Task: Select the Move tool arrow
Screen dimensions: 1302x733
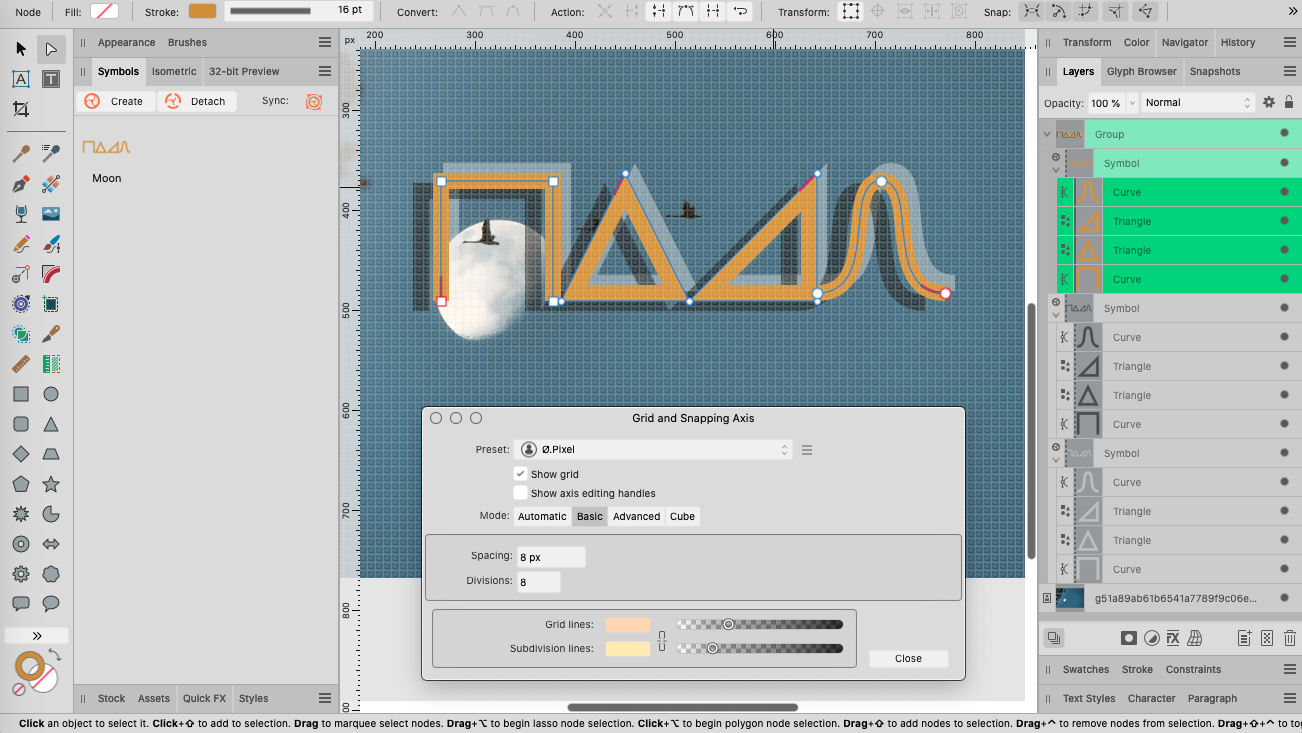Action: [x=21, y=49]
